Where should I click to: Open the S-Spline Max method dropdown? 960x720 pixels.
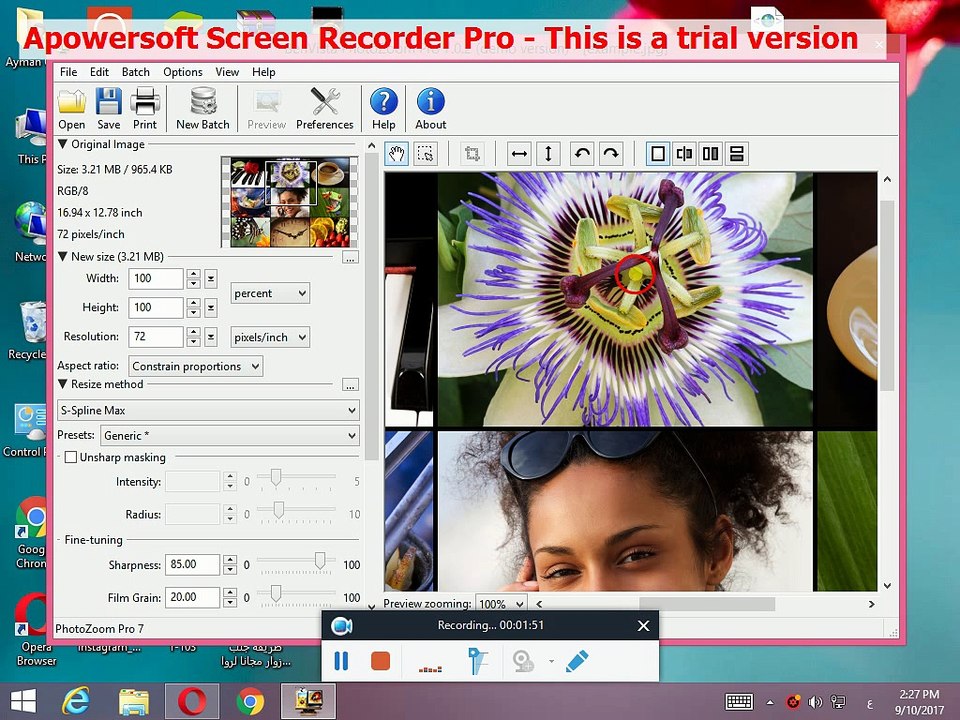208,410
